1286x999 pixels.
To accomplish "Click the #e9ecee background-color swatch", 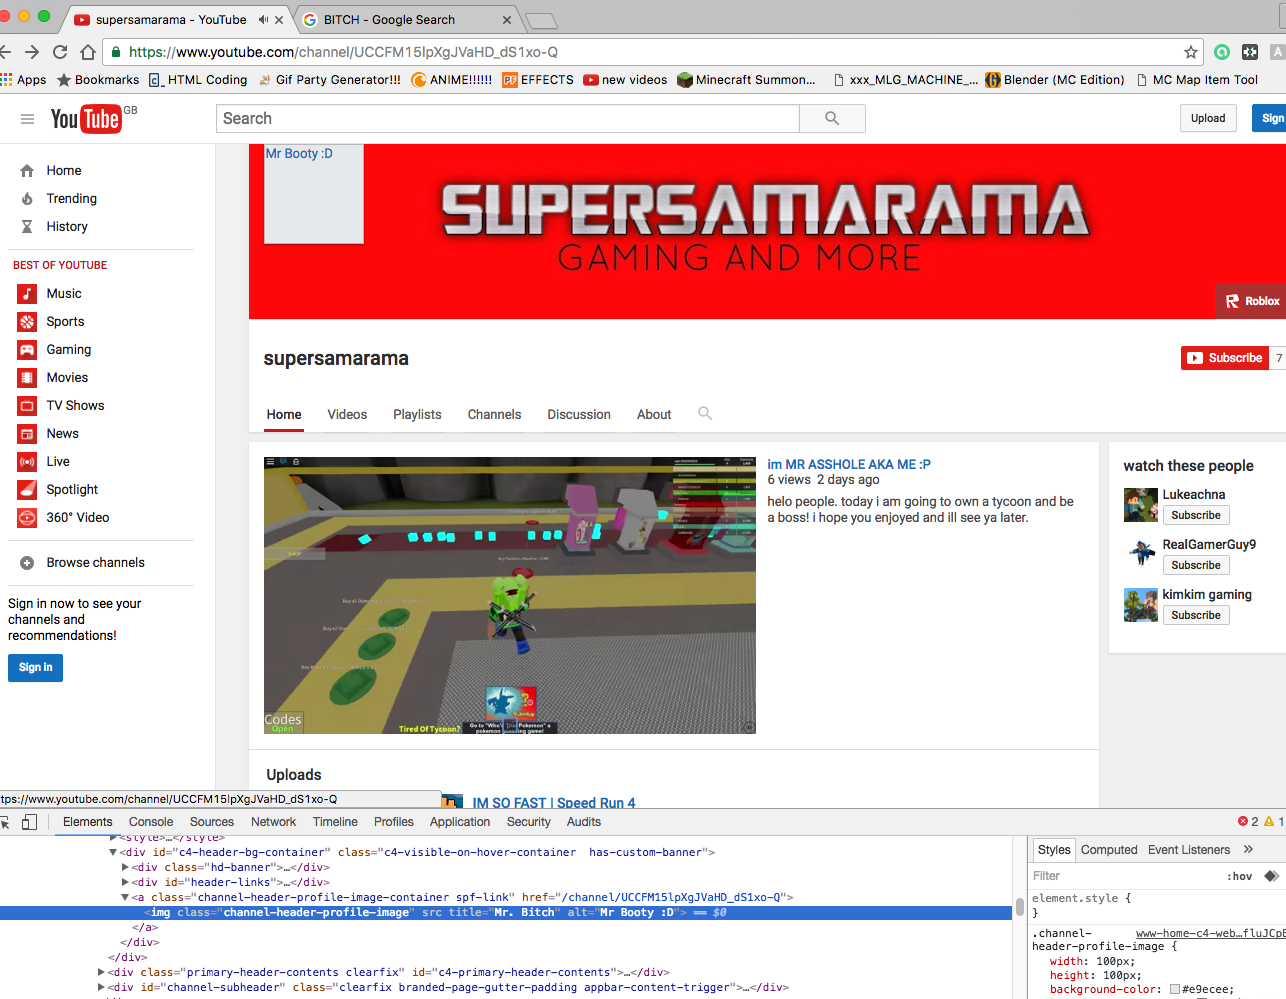I will coord(1175,990).
